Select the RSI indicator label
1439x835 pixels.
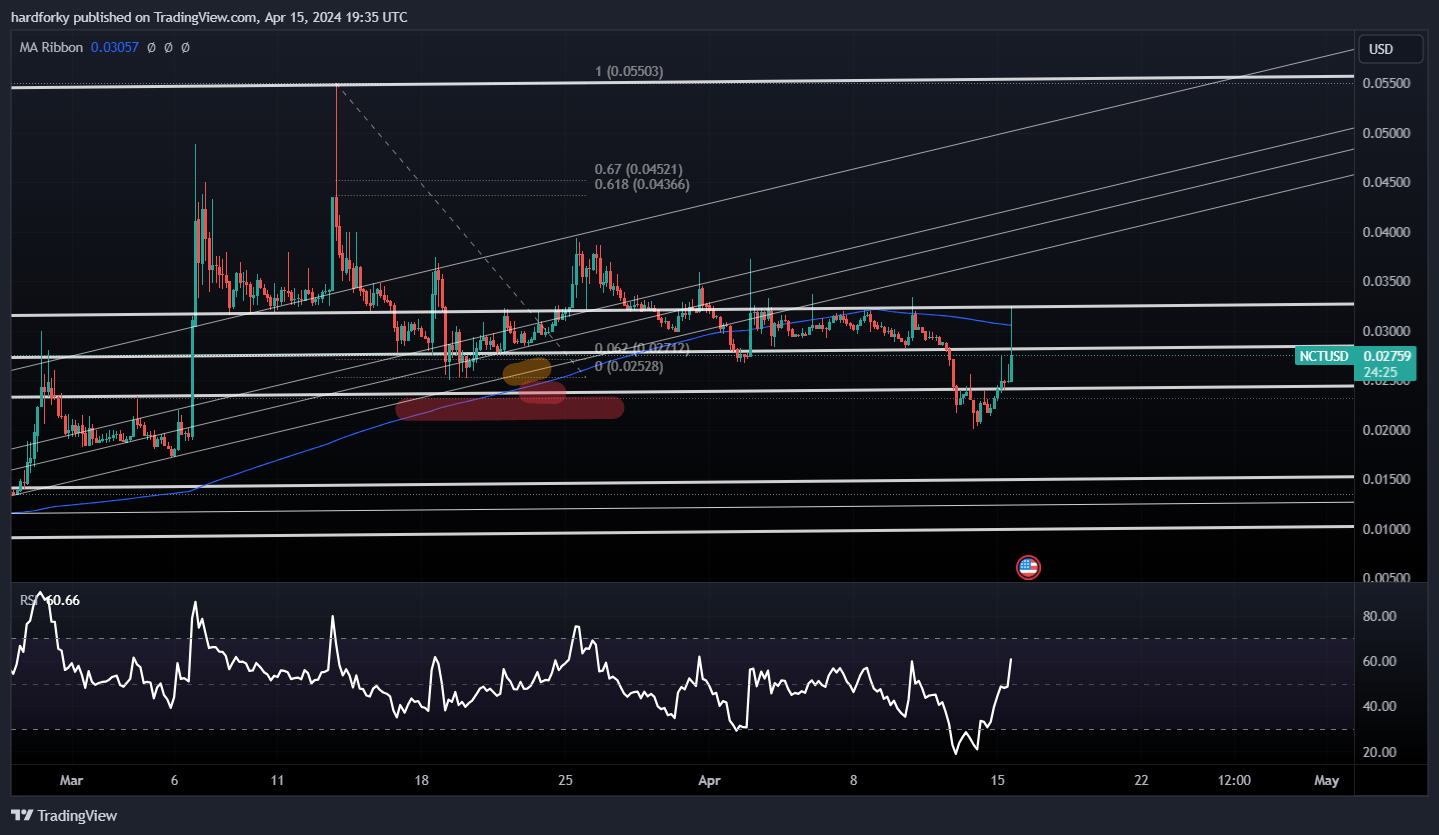(29, 600)
